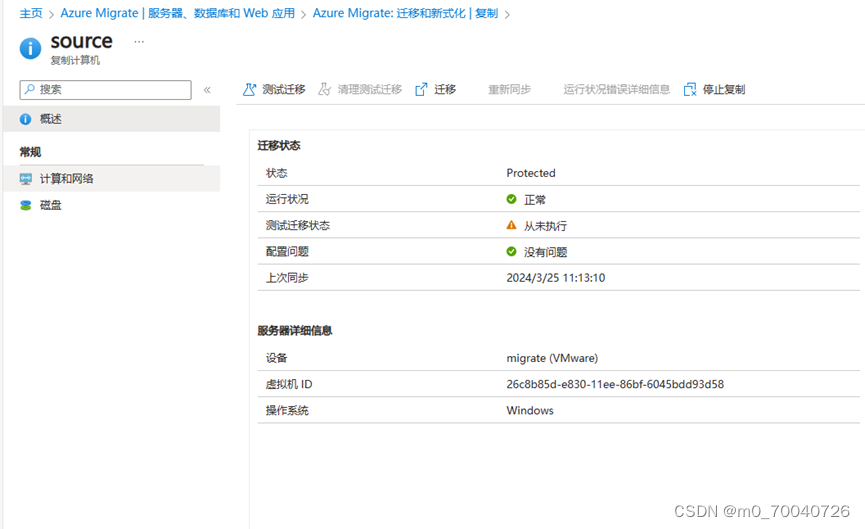Click the 迁移状态 section heading
Image resolution: width=865 pixels, height=529 pixels.
pyautogui.click(x=279, y=146)
